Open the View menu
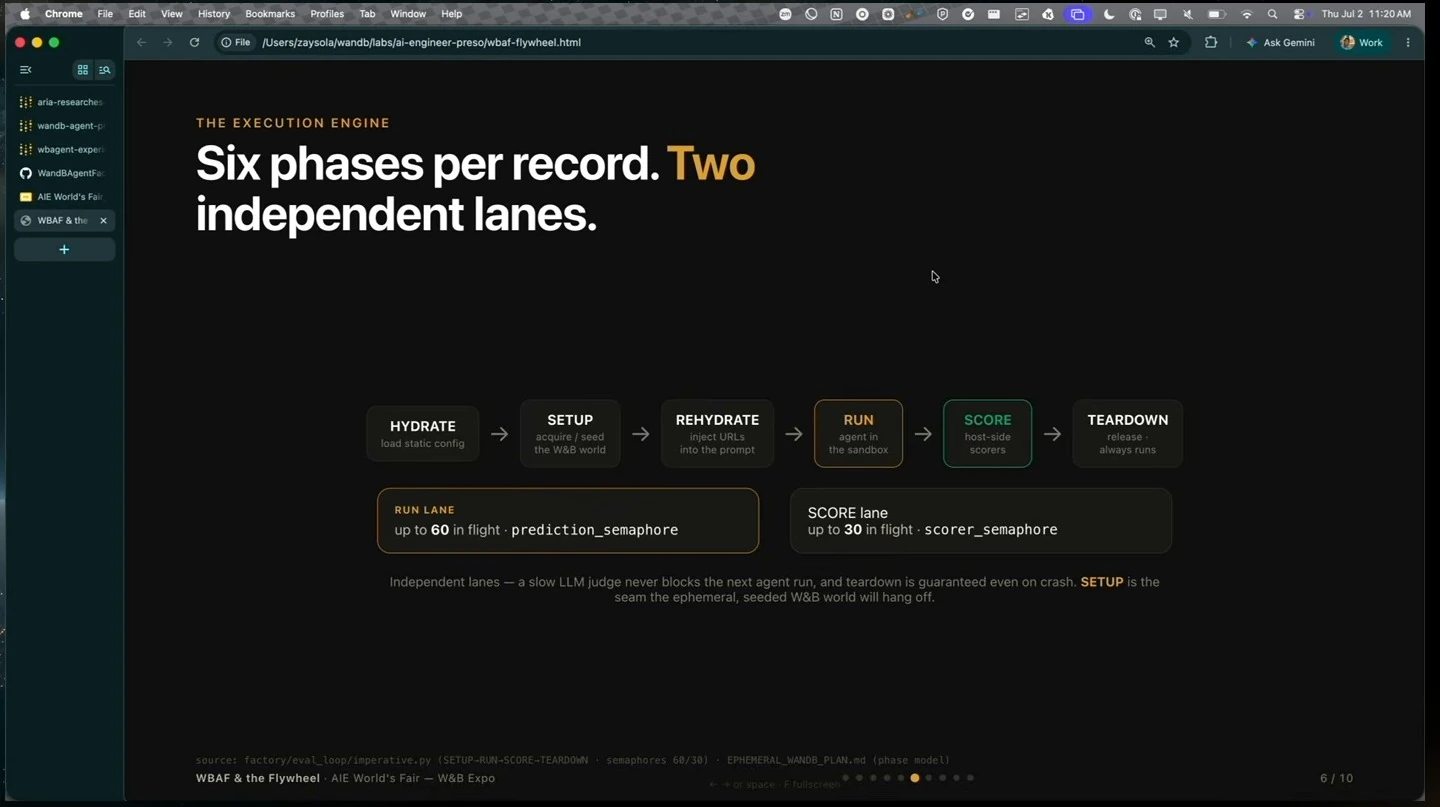 pos(172,14)
